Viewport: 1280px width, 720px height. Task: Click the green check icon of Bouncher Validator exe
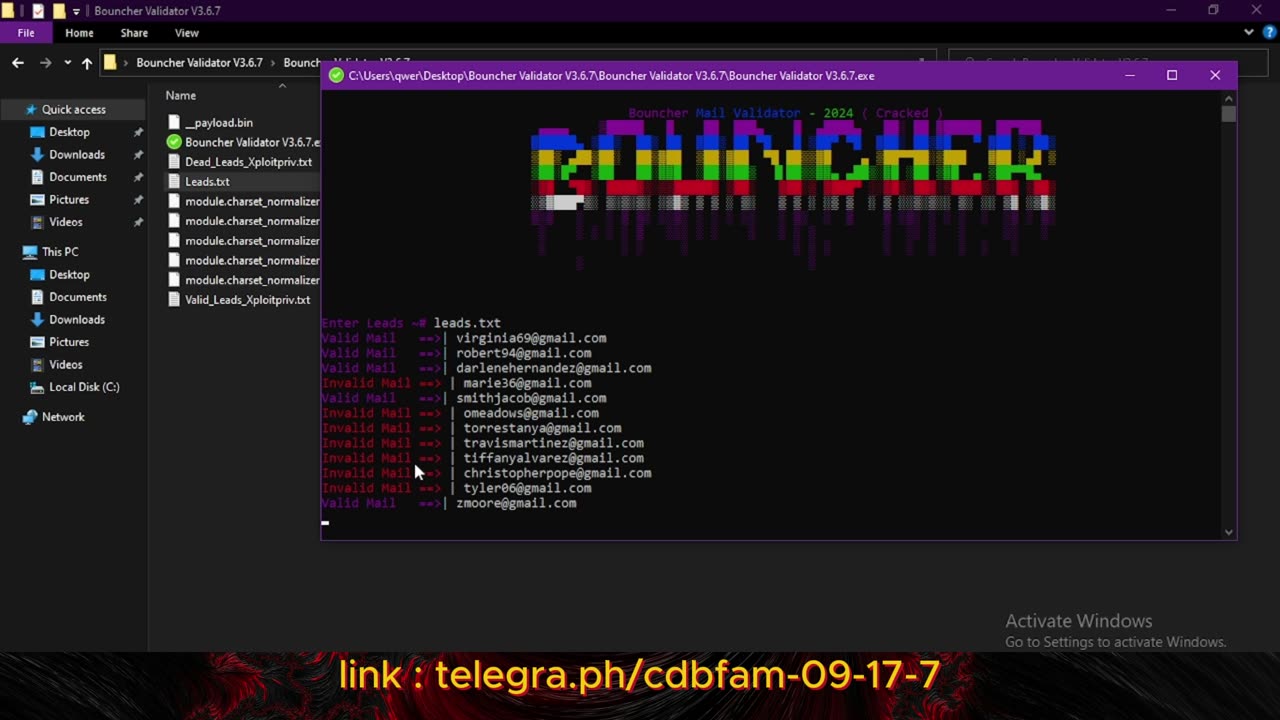174,142
